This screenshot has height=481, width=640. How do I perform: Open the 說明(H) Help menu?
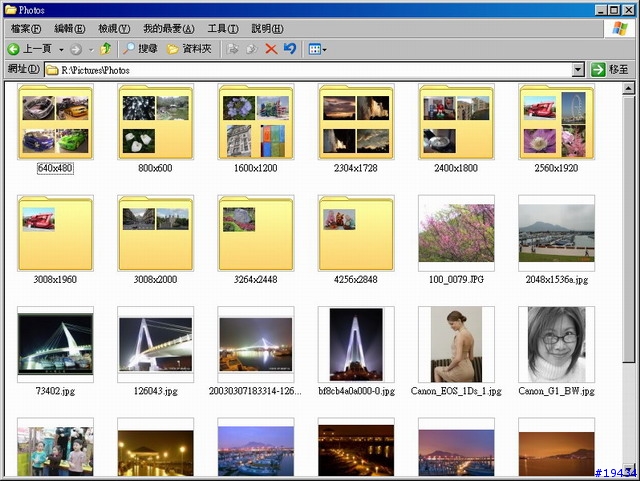pos(267,29)
